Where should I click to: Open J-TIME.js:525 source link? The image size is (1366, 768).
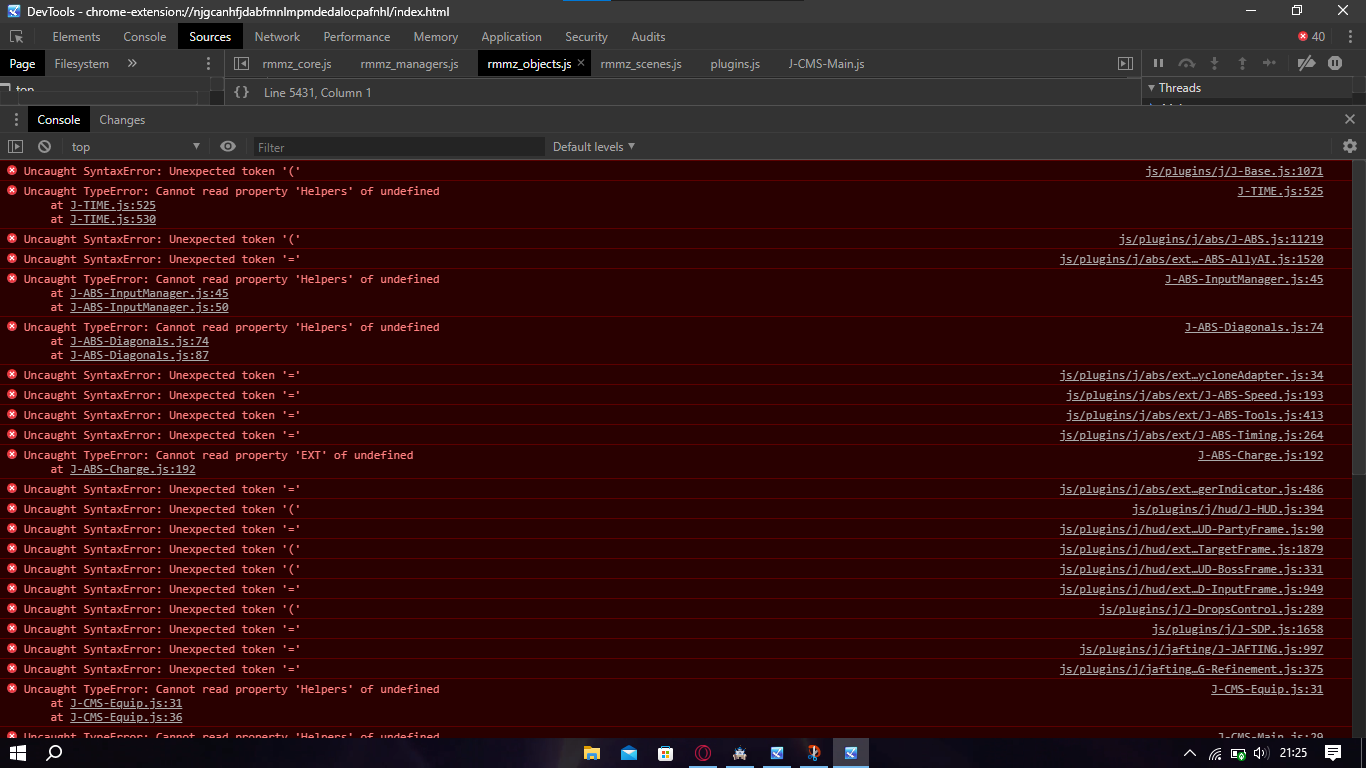coord(1280,191)
